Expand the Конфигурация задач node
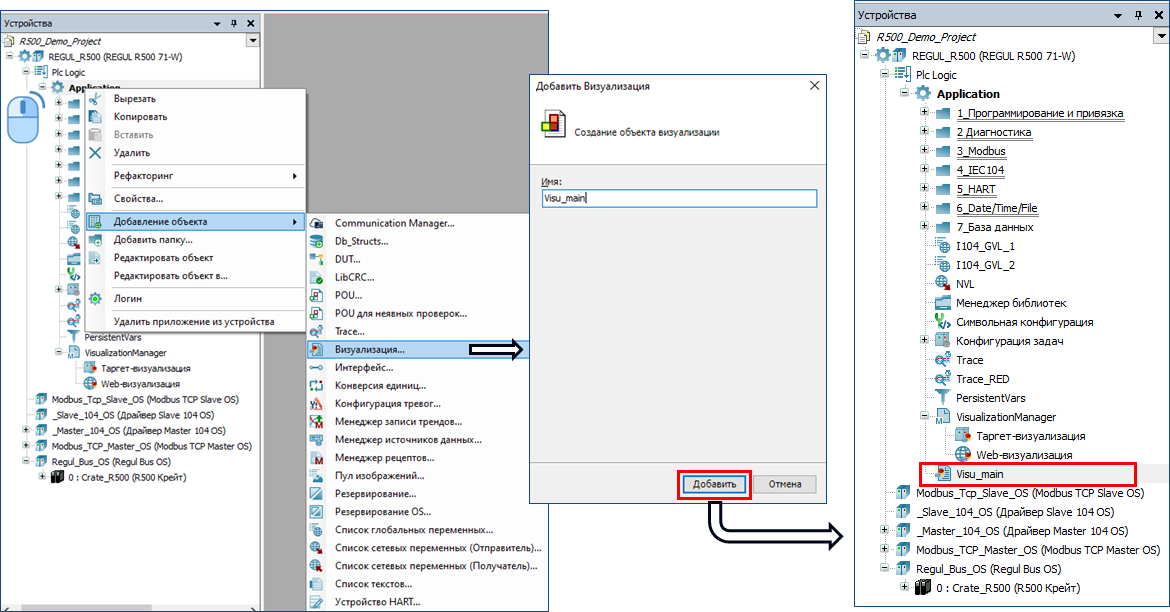1170x612 pixels. (x=925, y=341)
